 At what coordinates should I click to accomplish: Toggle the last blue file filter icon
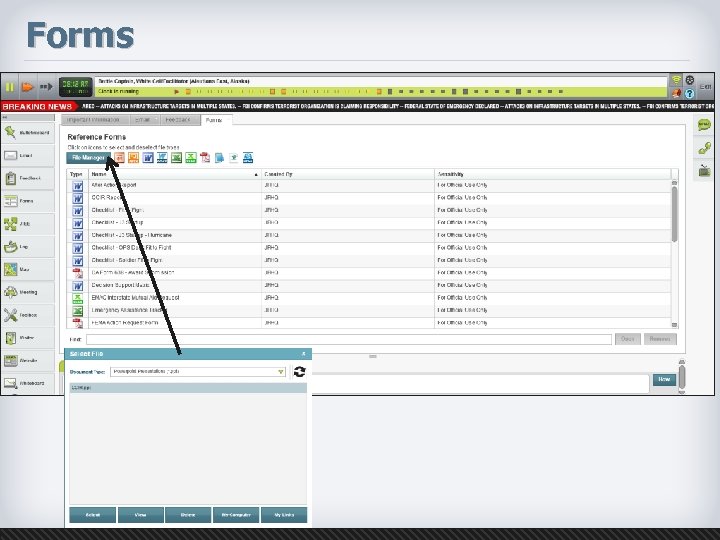pyautogui.click(x=248, y=158)
